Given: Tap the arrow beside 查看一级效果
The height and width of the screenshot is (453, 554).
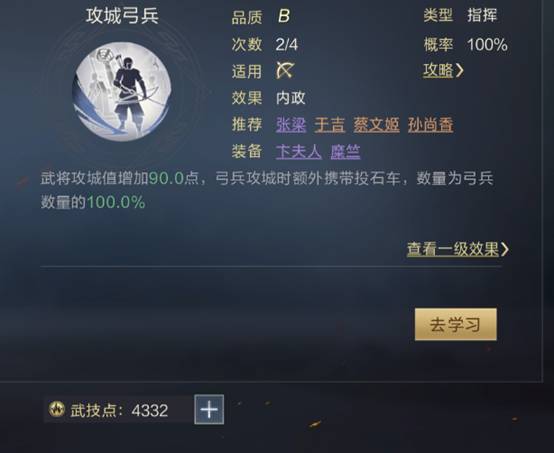Looking at the screenshot, I should pyautogui.click(x=505, y=249).
